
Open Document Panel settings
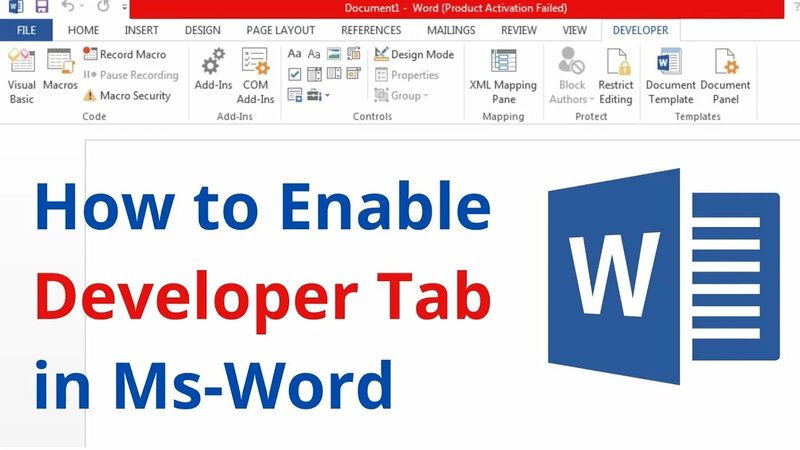tap(725, 76)
